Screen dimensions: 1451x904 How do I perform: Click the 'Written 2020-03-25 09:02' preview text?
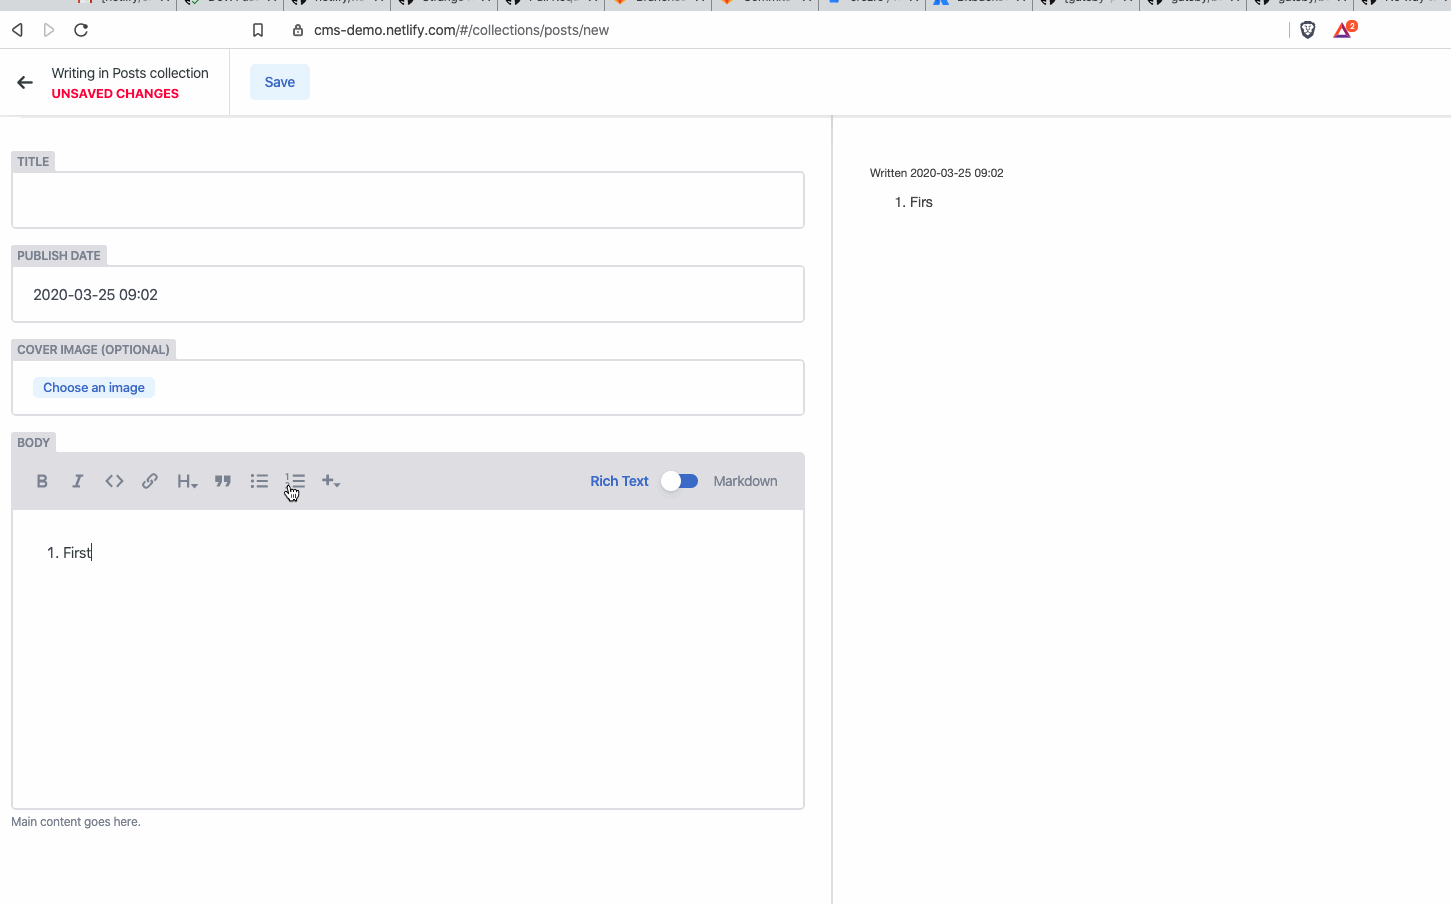click(x=937, y=173)
